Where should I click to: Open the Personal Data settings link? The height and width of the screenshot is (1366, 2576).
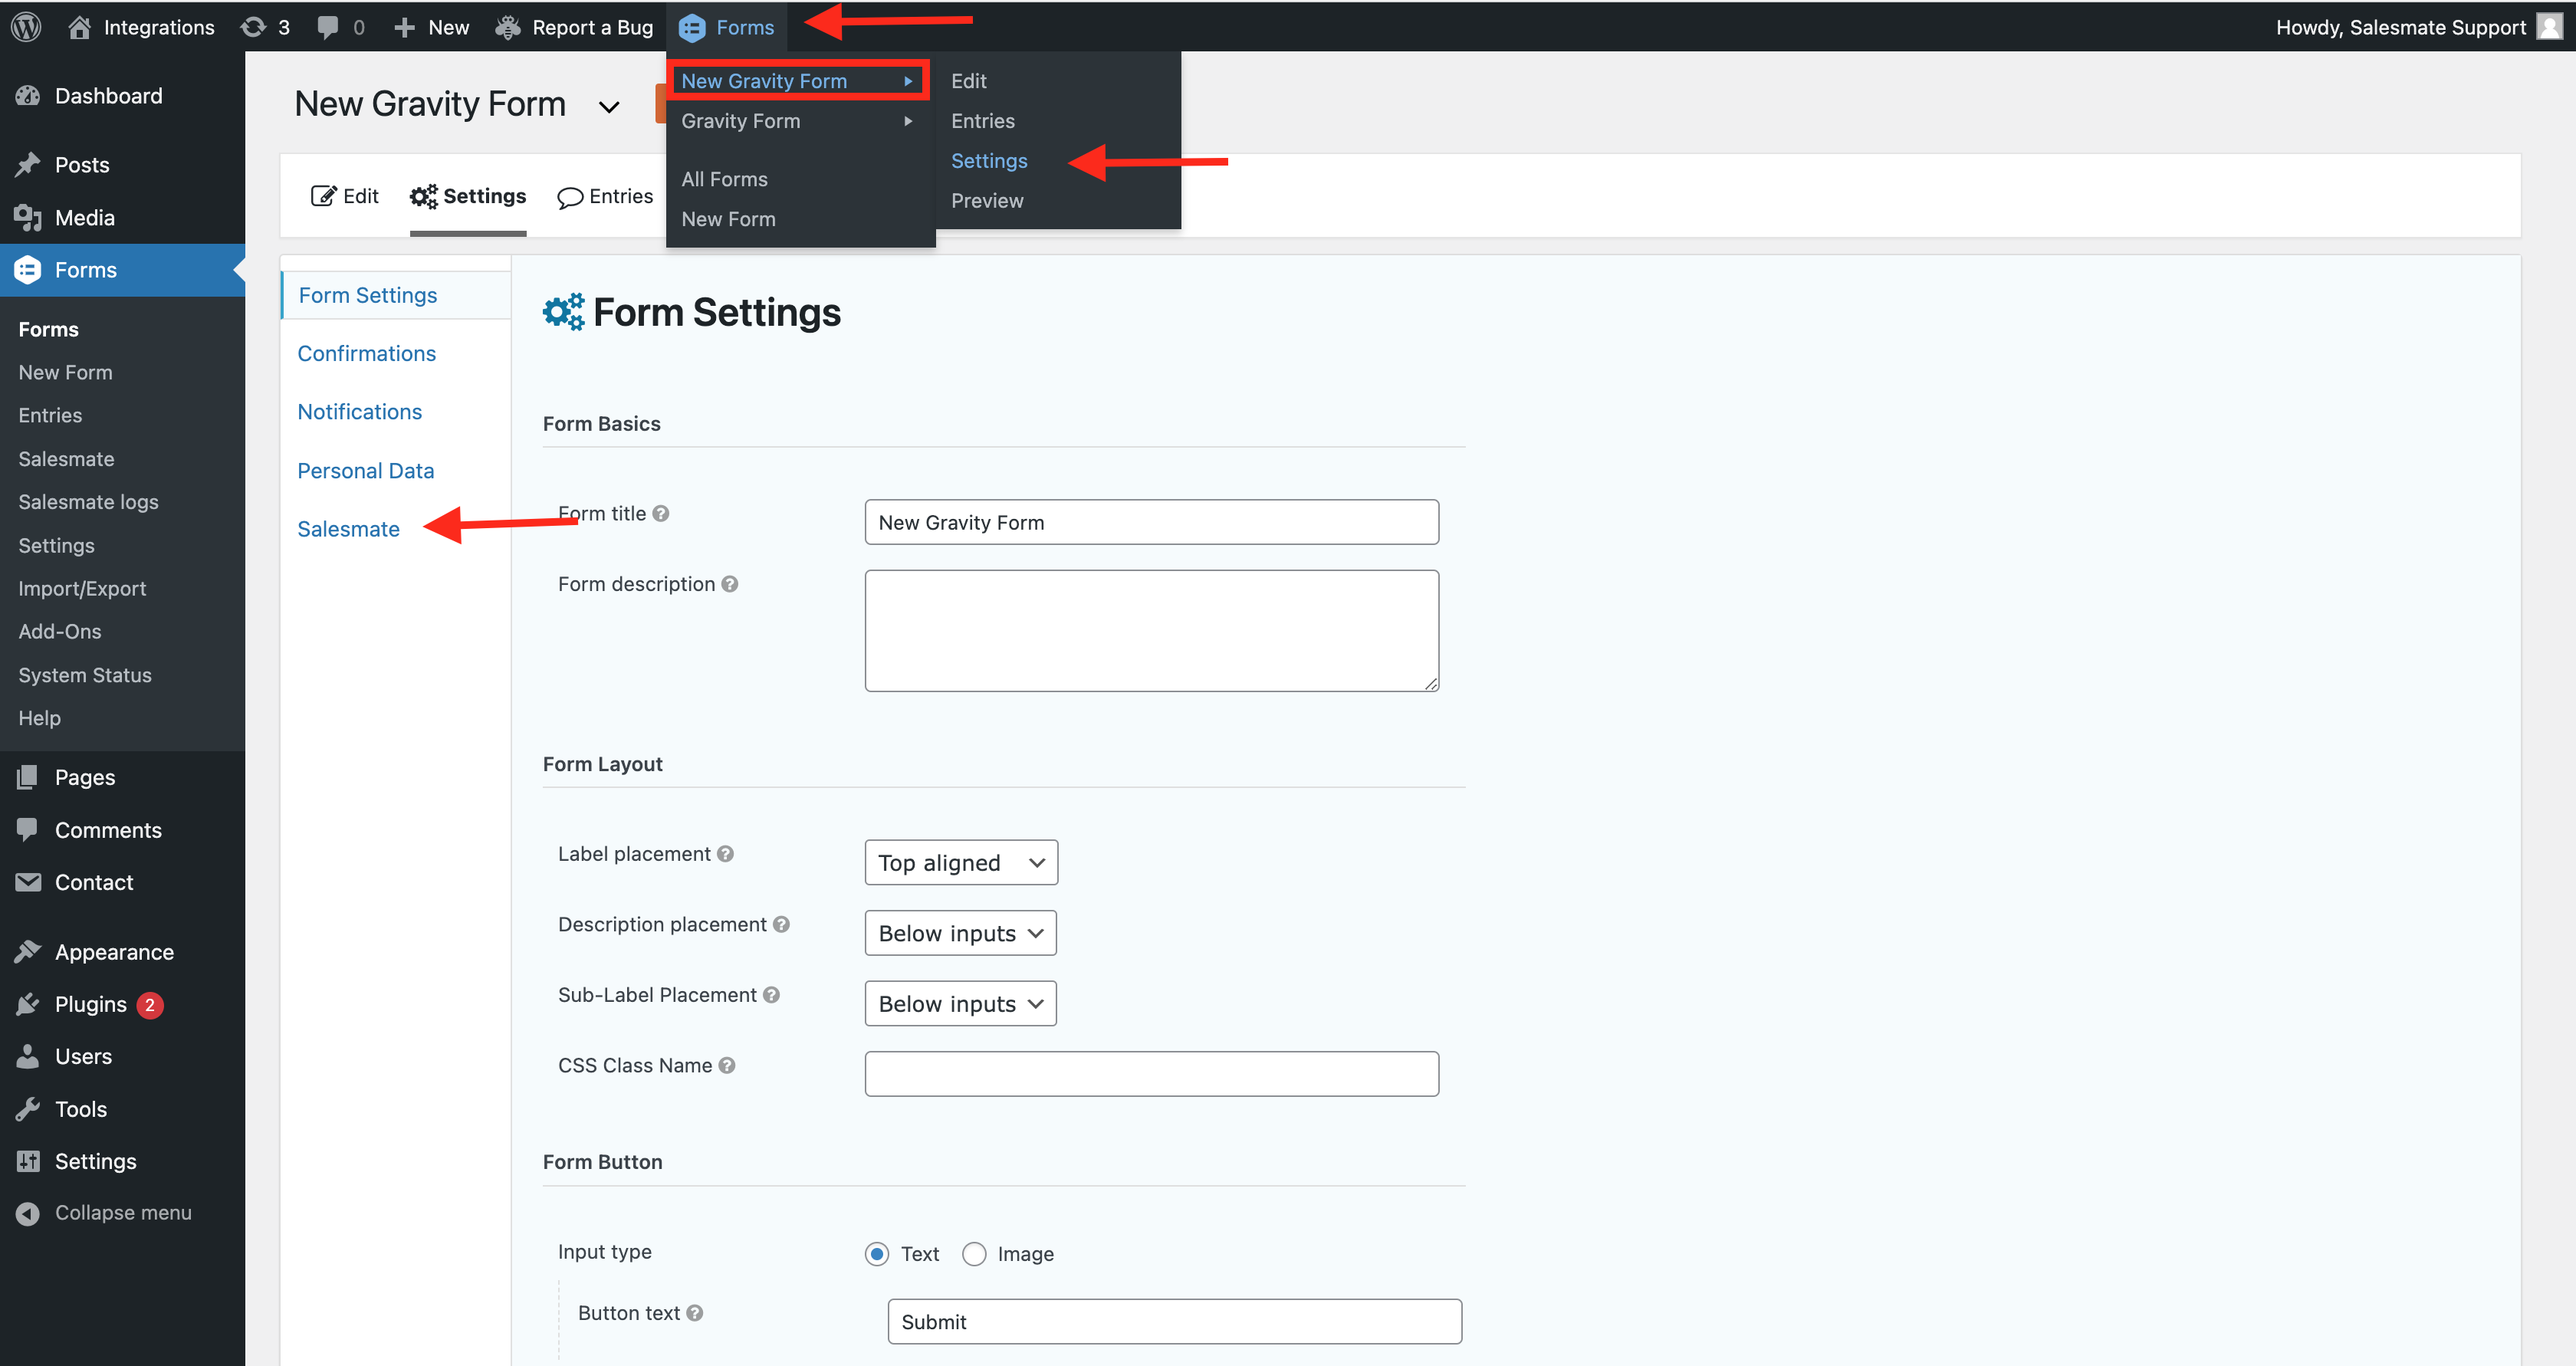(365, 471)
